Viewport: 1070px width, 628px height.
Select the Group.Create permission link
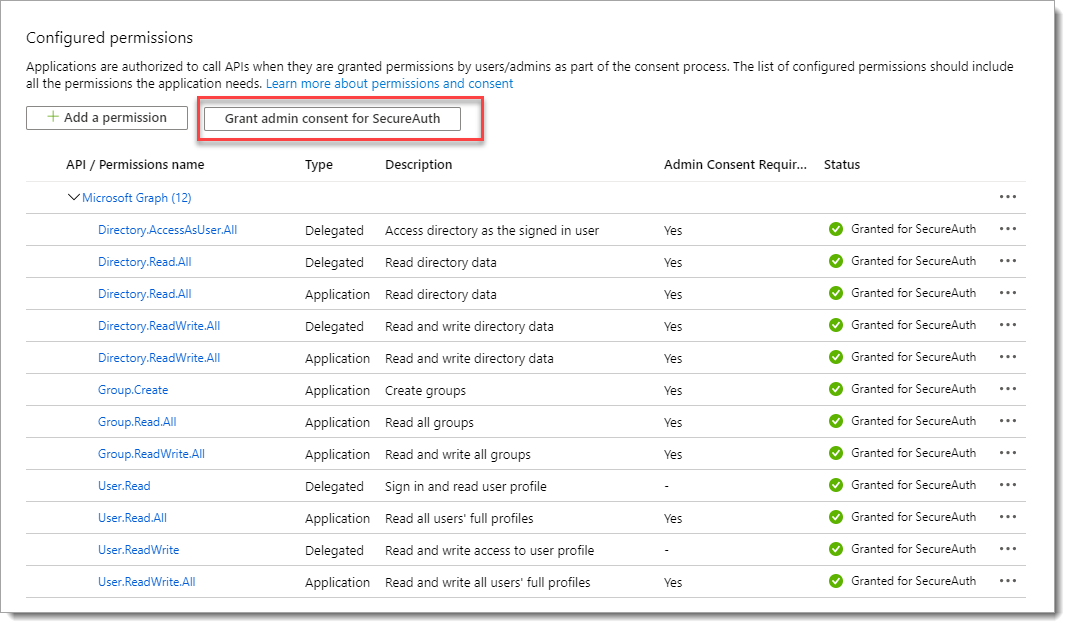[133, 390]
